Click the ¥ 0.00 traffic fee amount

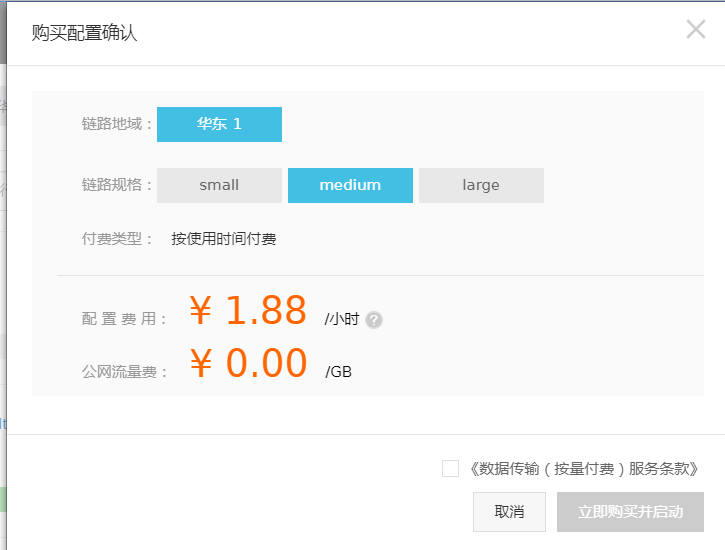coord(247,363)
